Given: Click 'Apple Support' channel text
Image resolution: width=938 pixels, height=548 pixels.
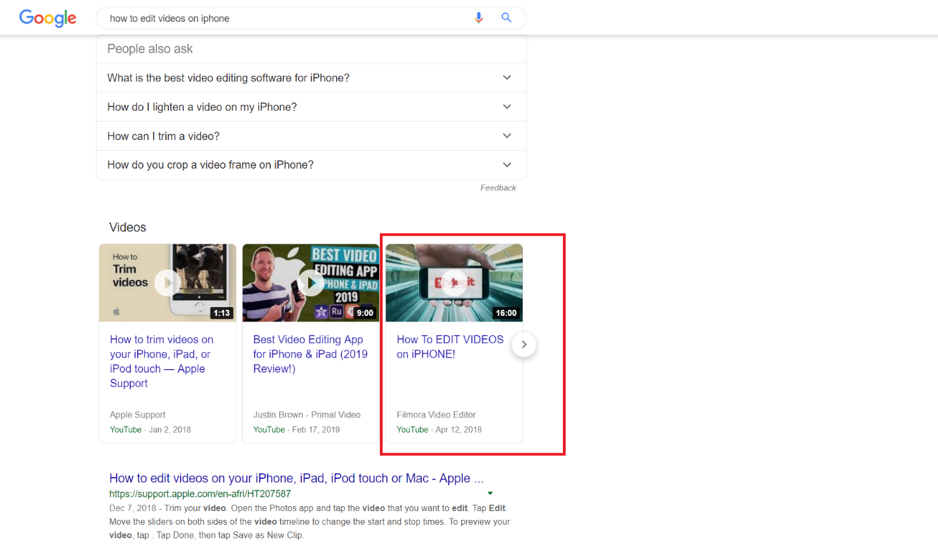Looking at the screenshot, I should 138,415.
